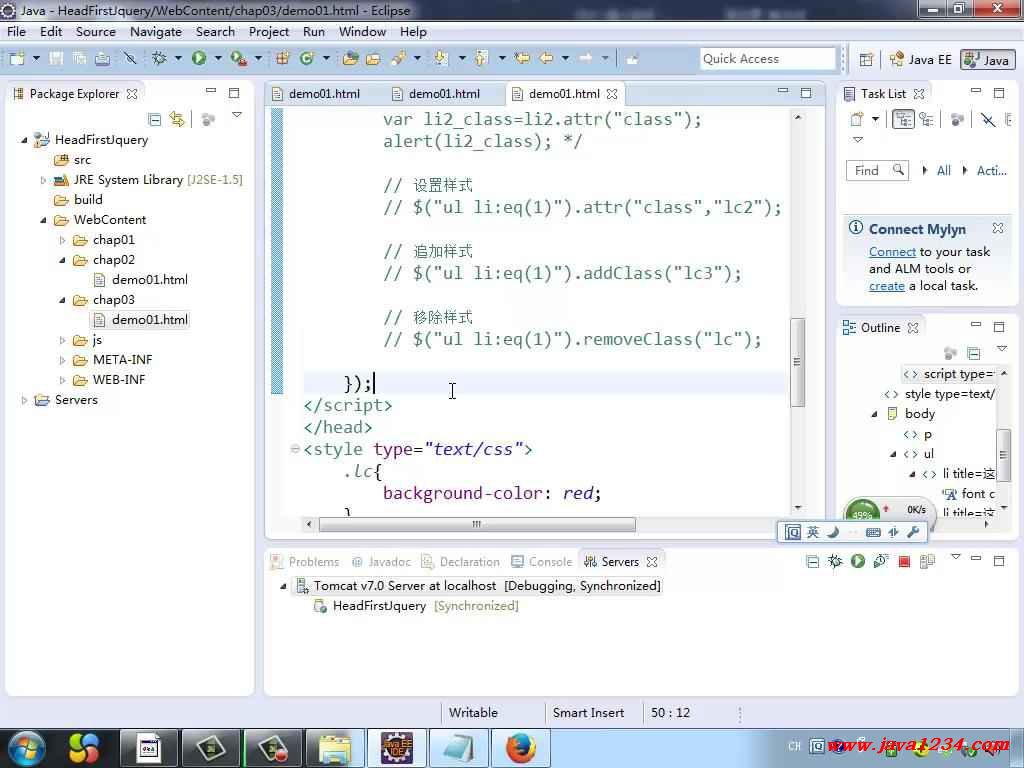The height and width of the screenshot is (768, 1024).
Task: Open the Window menu
Action: [362, 31]
